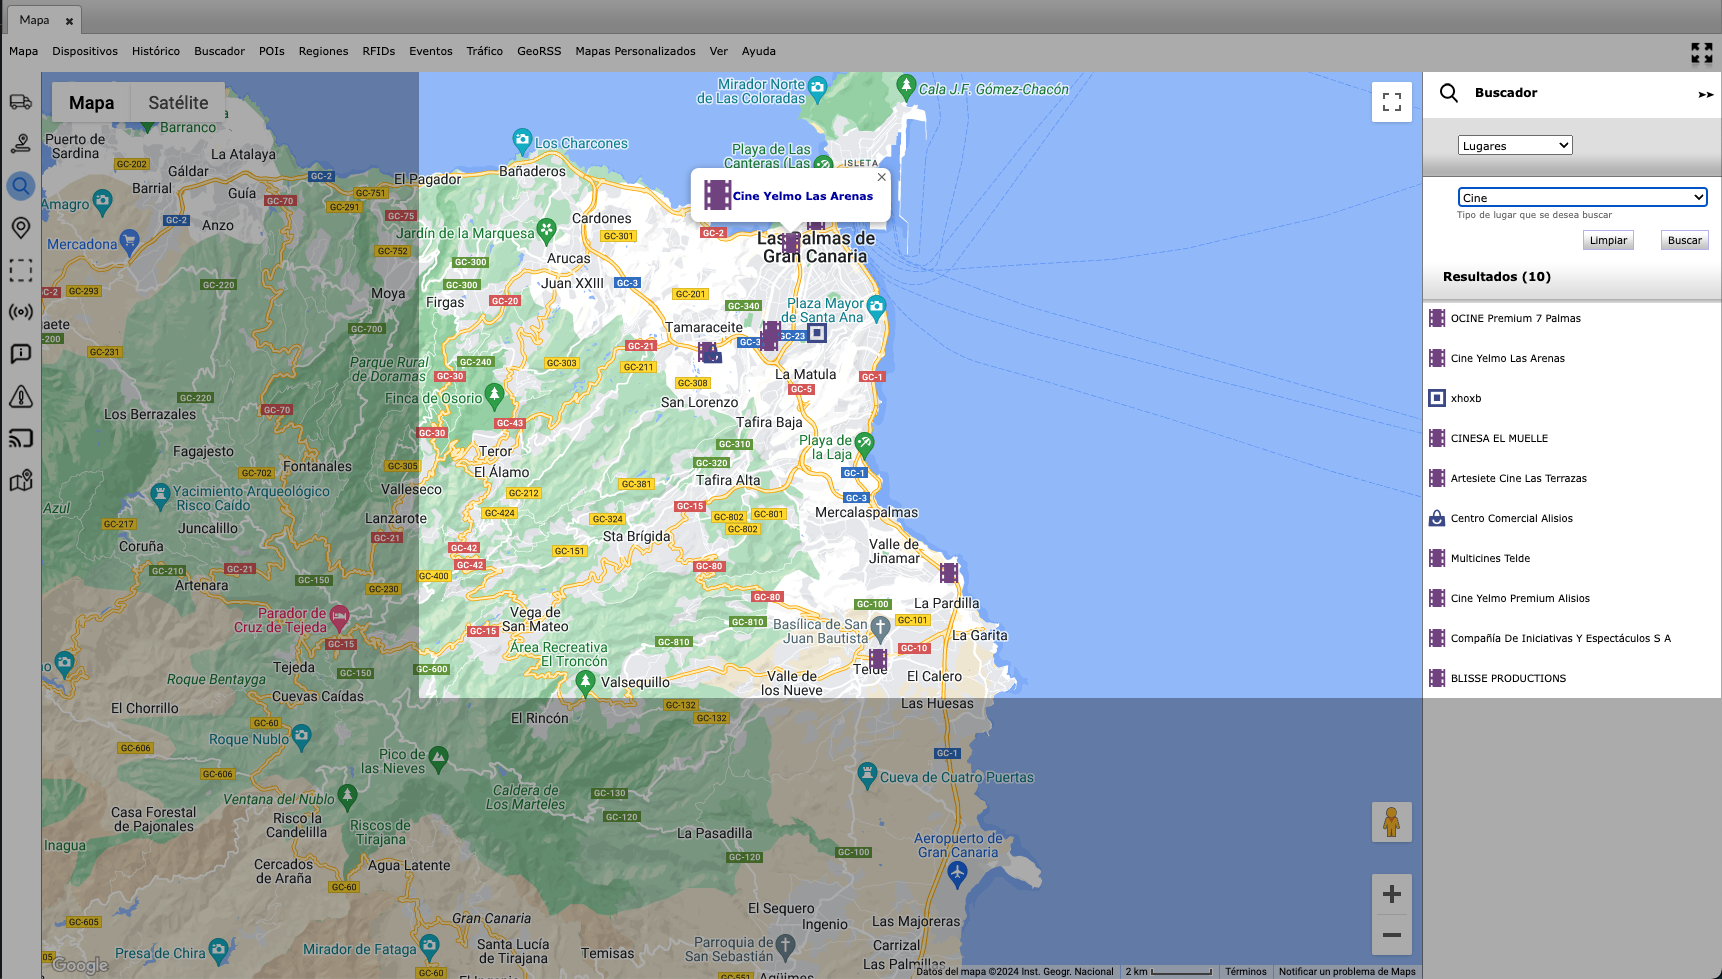The width and height of the screenshot is (1722, 979).
Task: Open the Dispositivos menu
Action: click(85, 51)
